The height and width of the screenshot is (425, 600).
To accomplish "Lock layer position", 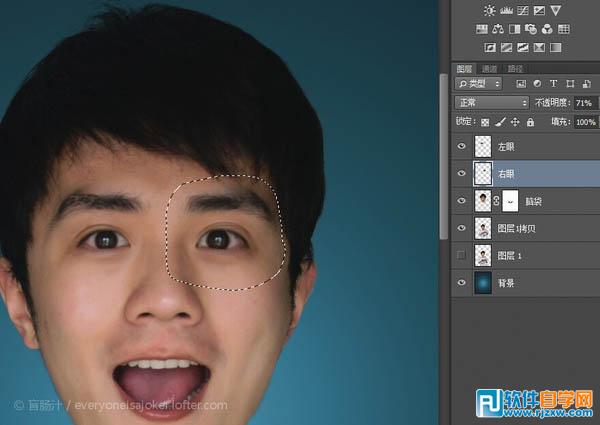I will (x=515, y=122).
